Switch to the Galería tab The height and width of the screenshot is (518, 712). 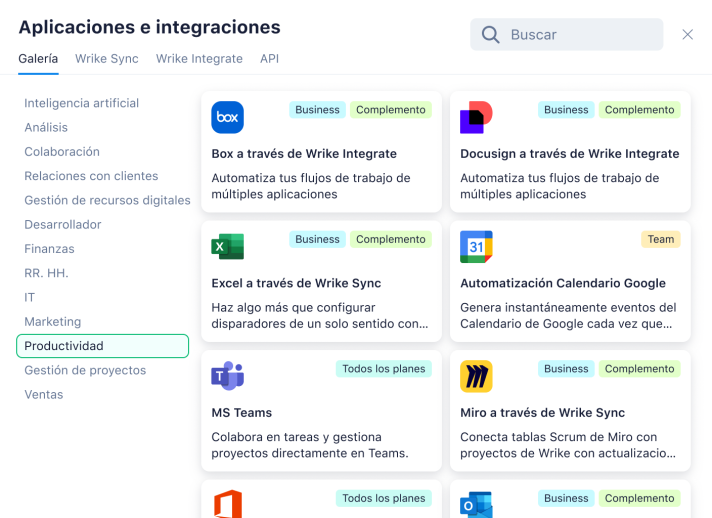point(38,59)
